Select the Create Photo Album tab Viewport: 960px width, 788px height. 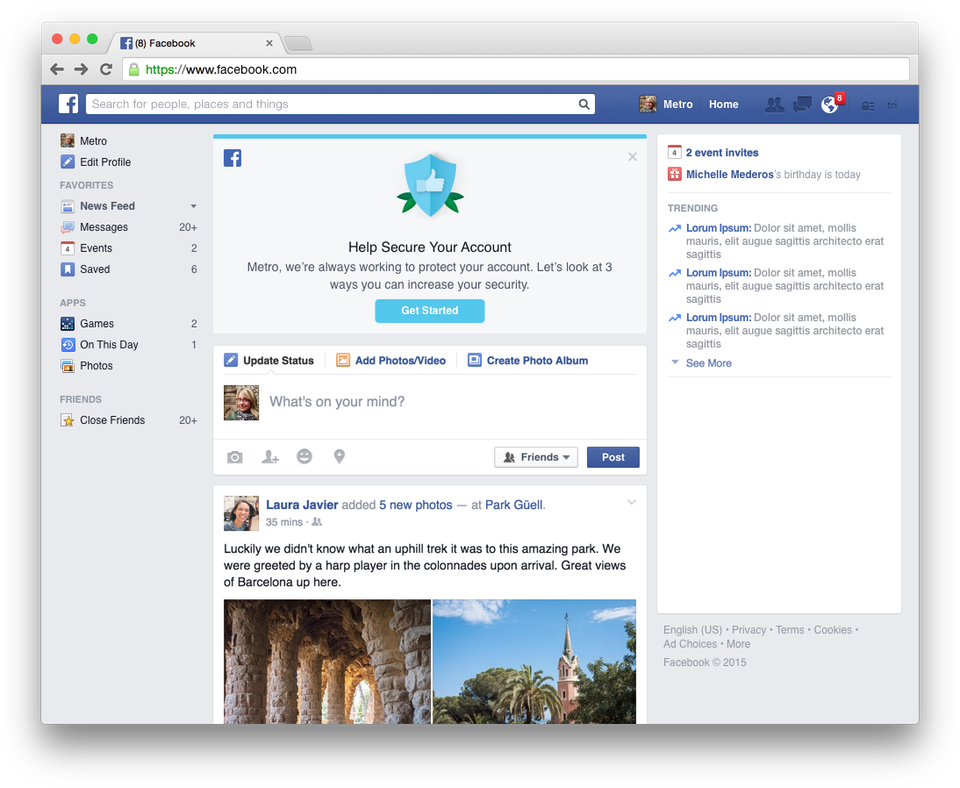tap(528, 361)
